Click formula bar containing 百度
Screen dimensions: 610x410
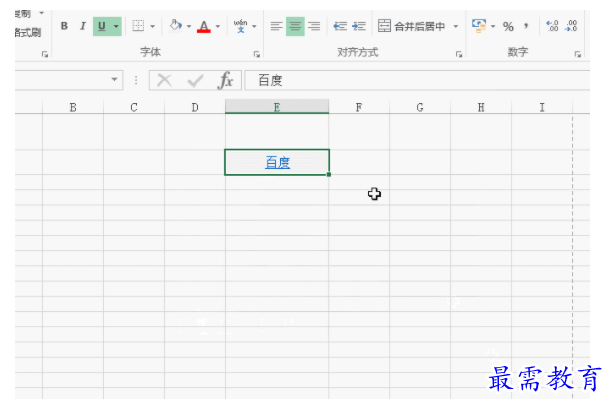tap(417, 81)
